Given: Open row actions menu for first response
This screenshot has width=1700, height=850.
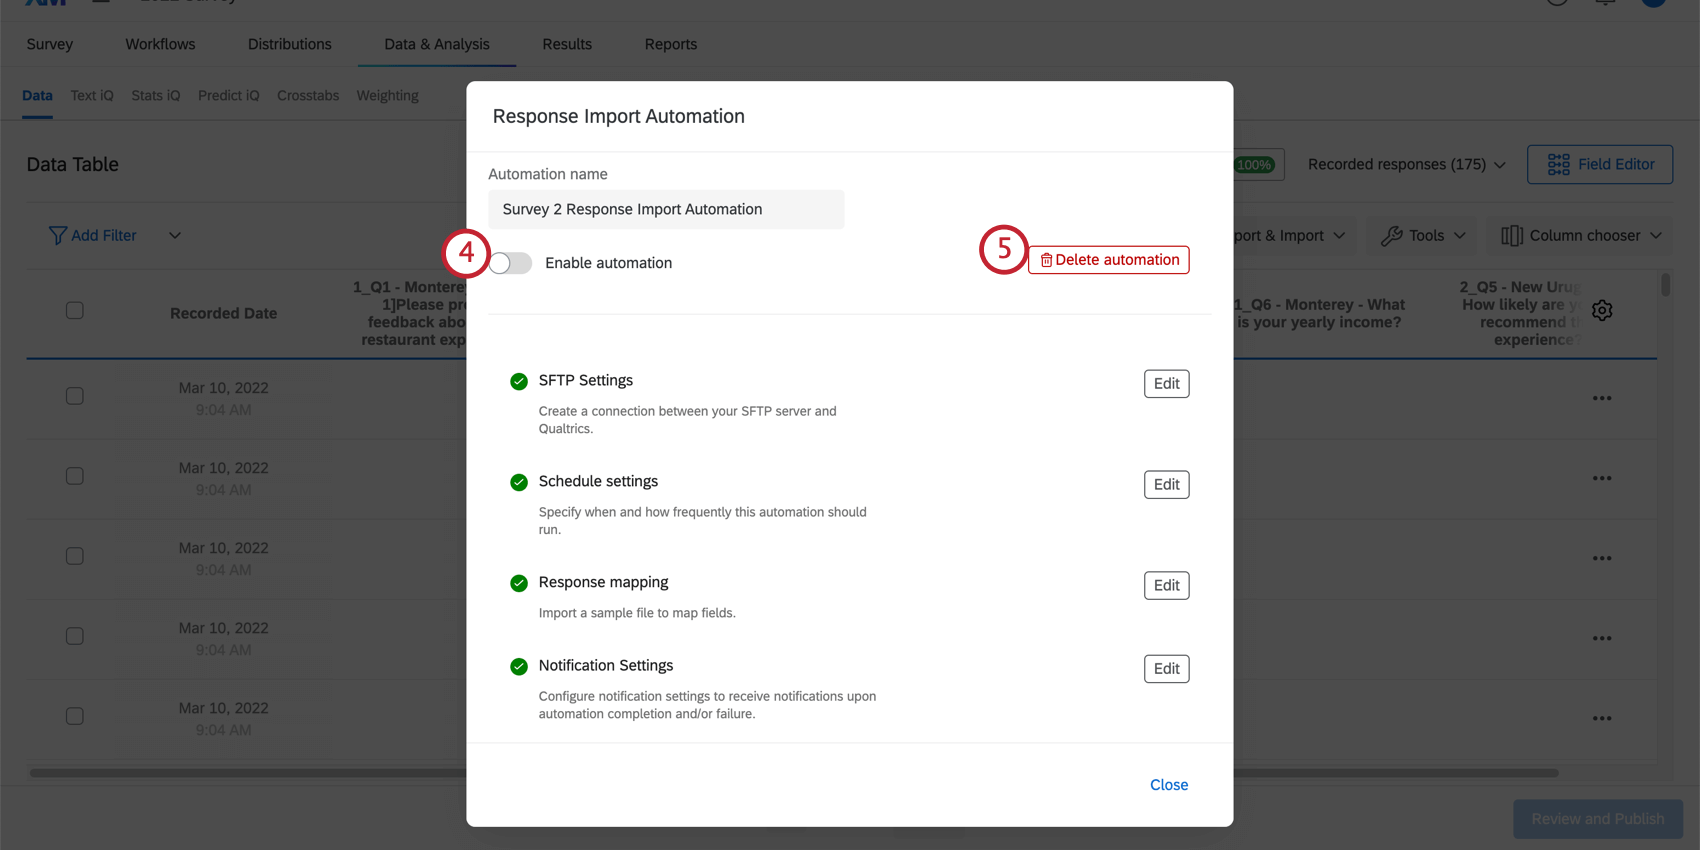Looking at the screenshot, I should tap(1602, 398).
